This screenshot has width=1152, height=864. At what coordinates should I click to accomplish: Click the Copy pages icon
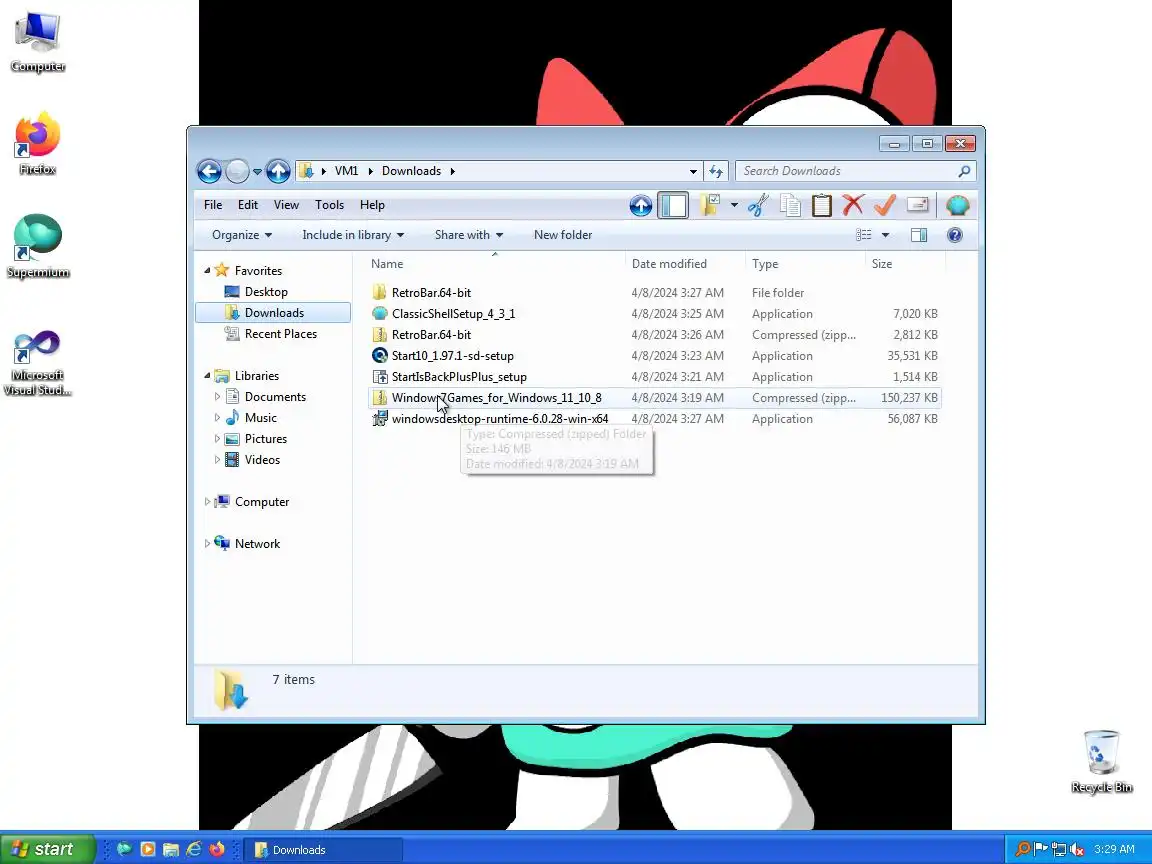pos(791,205)
